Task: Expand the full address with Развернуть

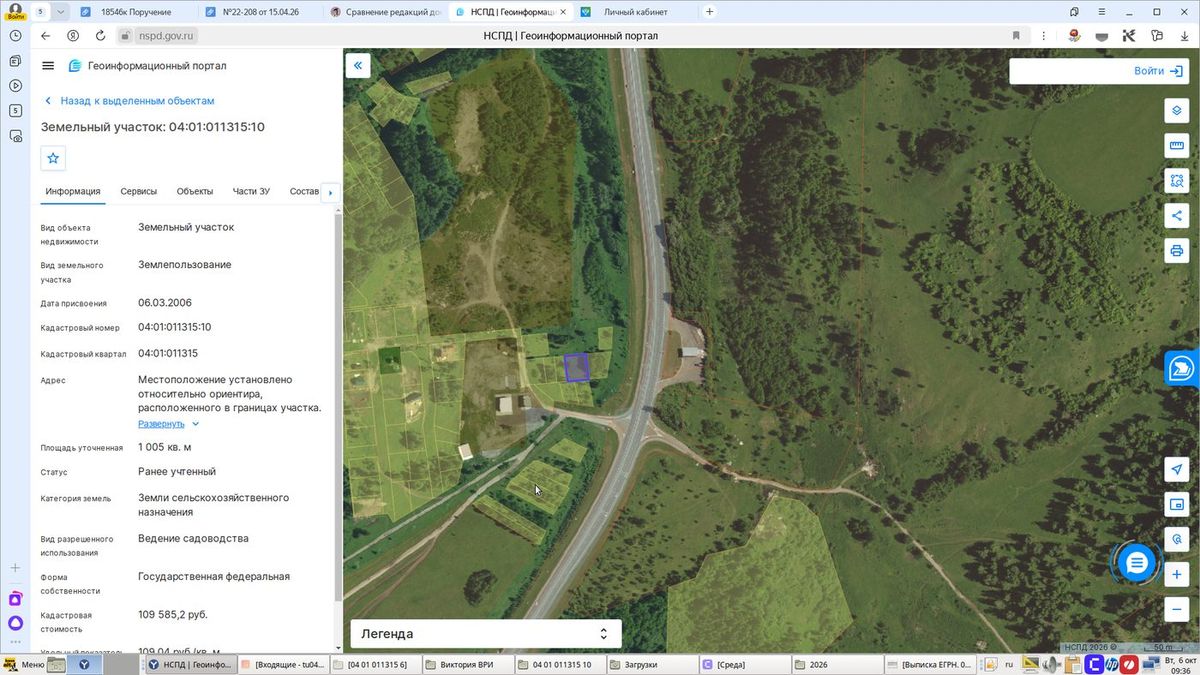Action: click(167, 424)
